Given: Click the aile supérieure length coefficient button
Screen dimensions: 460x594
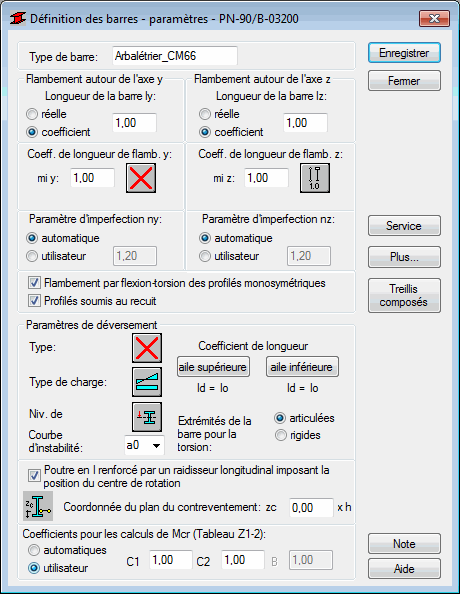Looking at the screenshot, I should click(213, 367).
